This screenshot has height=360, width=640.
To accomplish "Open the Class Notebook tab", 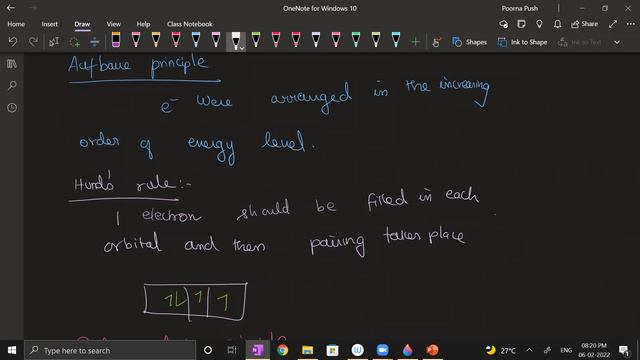I will point(189,24).
